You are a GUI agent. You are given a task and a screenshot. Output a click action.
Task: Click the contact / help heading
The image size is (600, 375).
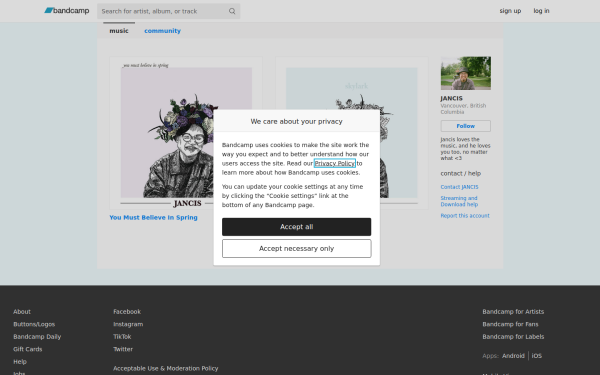point(461,173)
